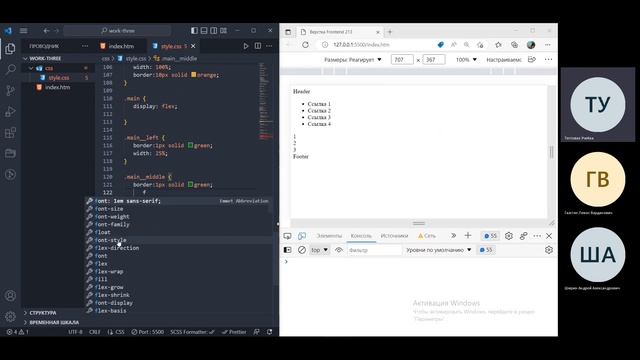Click Port: 5500 in status bar
Screen dimensions: 640x360
[147, 332]
